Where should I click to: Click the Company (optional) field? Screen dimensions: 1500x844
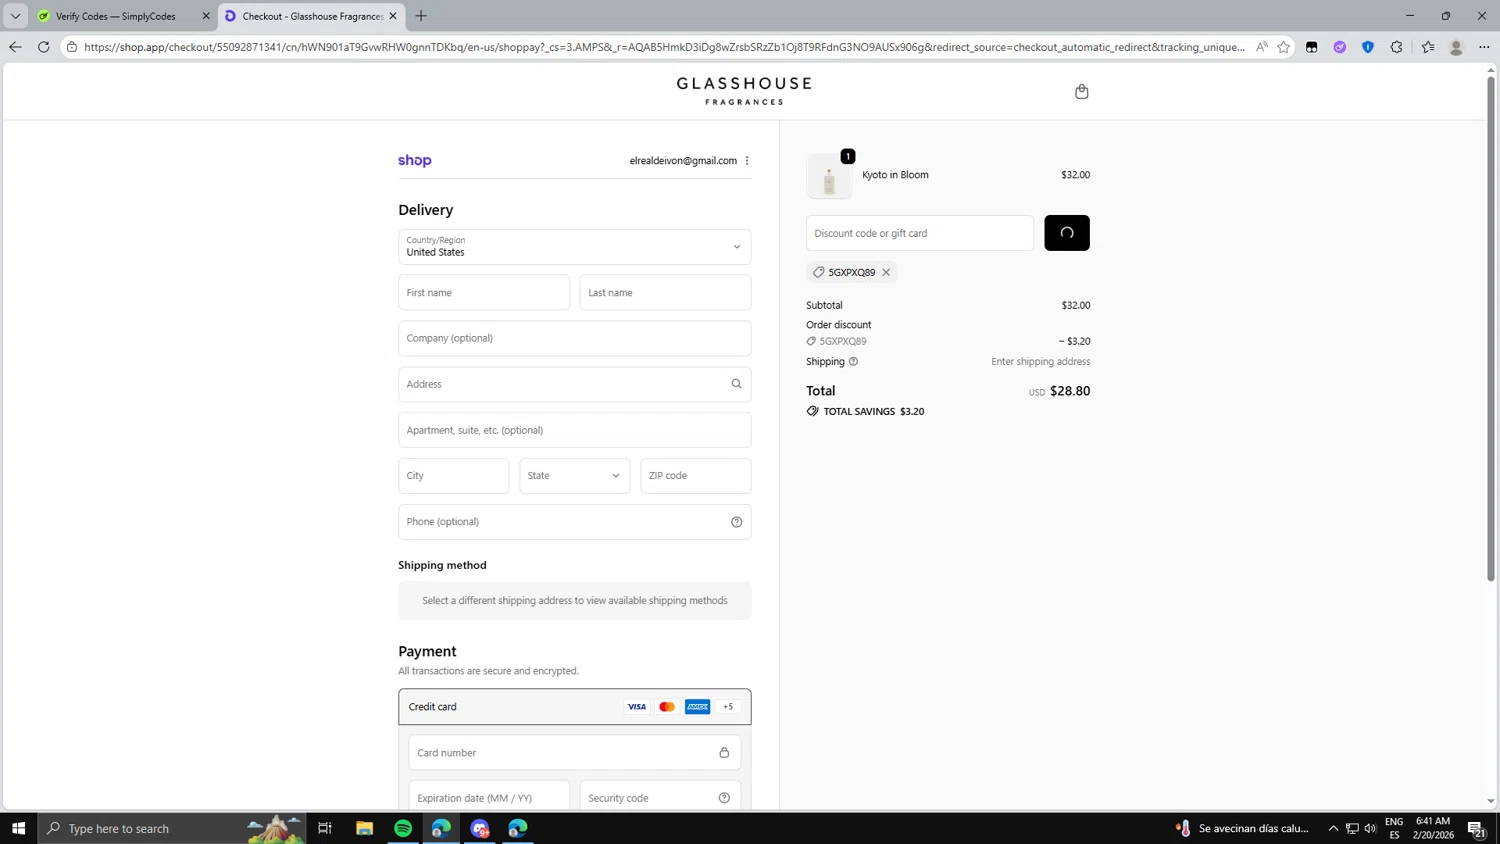tap(575, 338)
